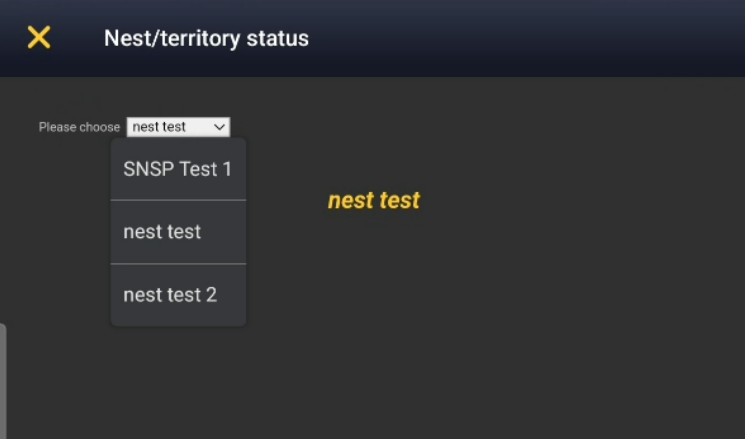
Task: Select 'SNSP Test 1' from the list
Action: click(x=177, y=169)
